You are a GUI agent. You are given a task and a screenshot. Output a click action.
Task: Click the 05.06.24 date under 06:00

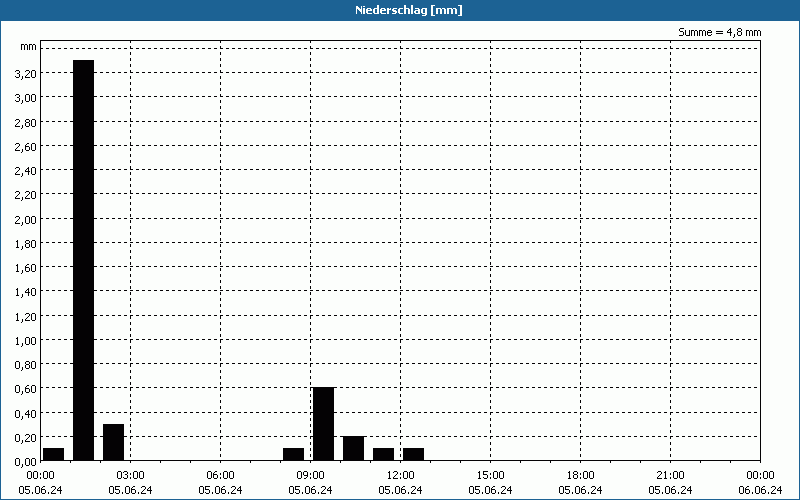[x=220, y=490]
